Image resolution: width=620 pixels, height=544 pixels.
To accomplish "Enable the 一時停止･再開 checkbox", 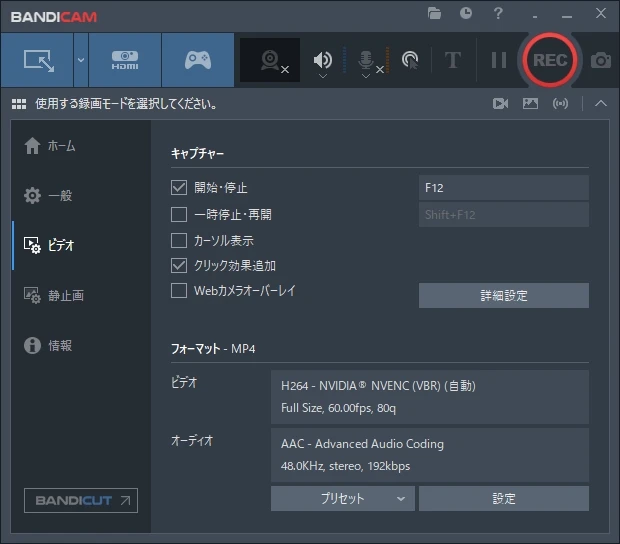I will [x=179, y=214].
